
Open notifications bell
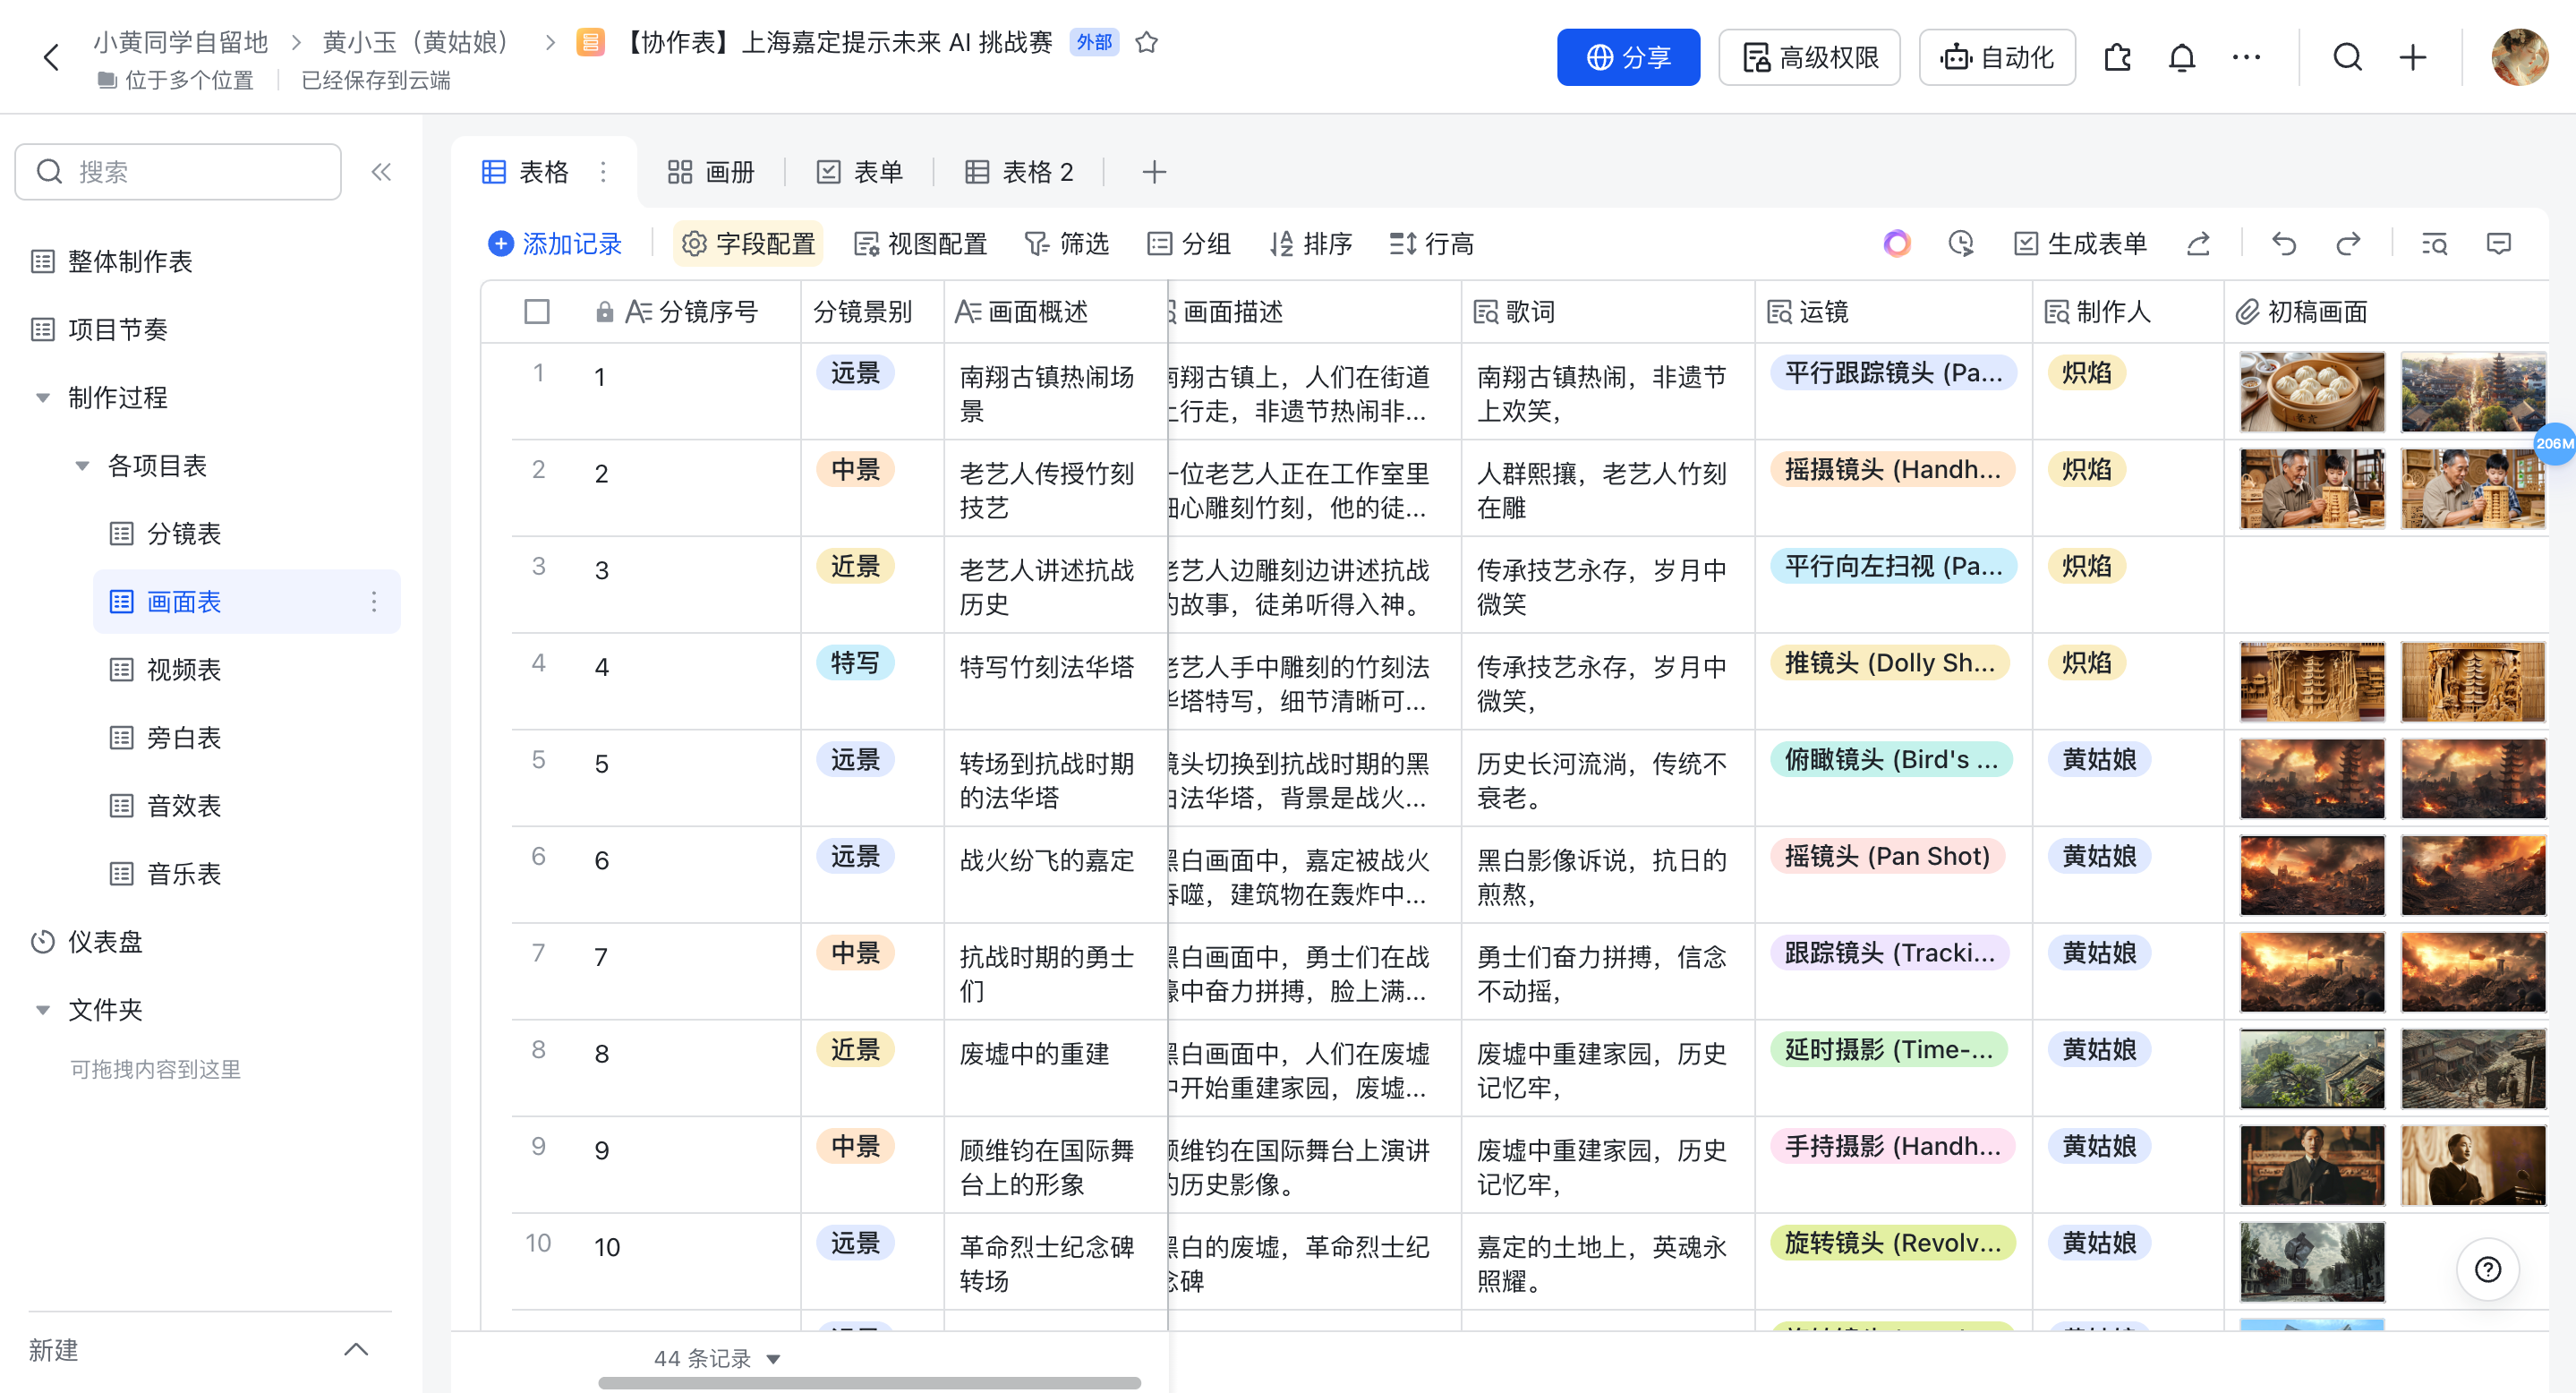(x=2181, y=57)
